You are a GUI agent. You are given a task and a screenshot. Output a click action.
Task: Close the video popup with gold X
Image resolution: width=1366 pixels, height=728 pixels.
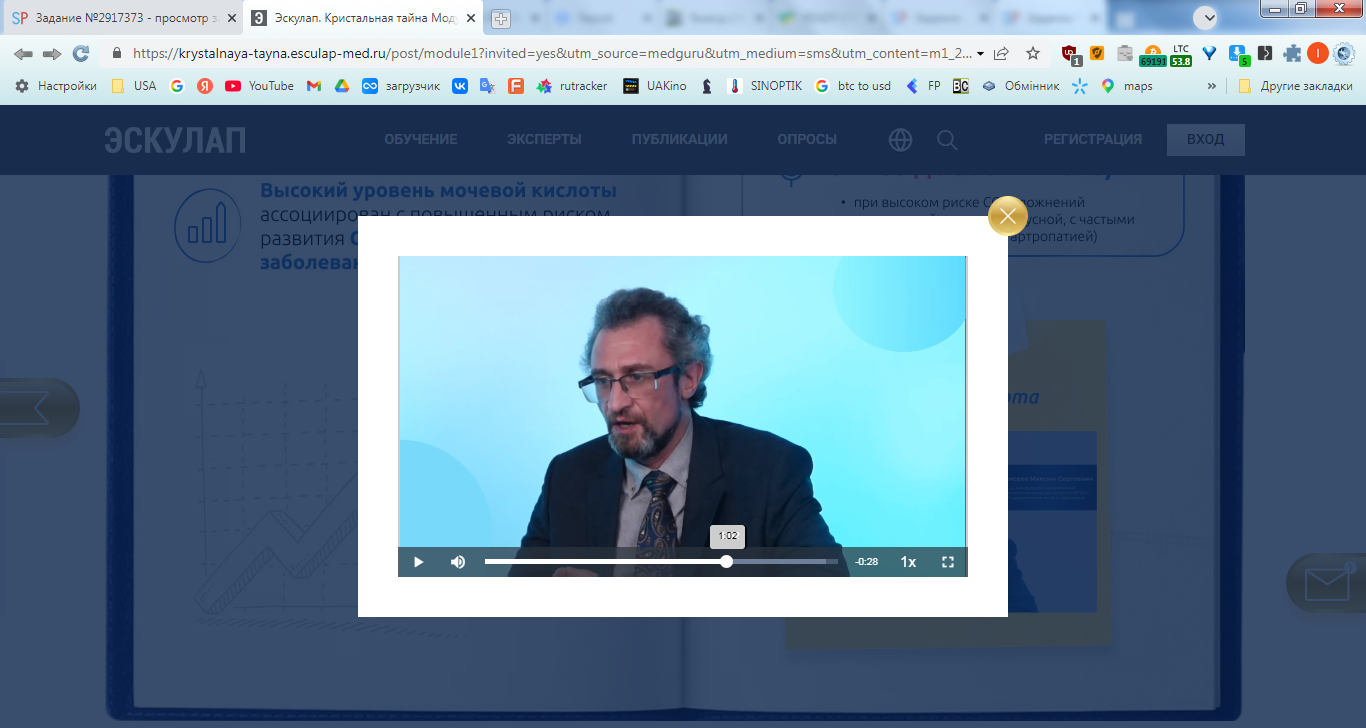tap(1008, 216)
